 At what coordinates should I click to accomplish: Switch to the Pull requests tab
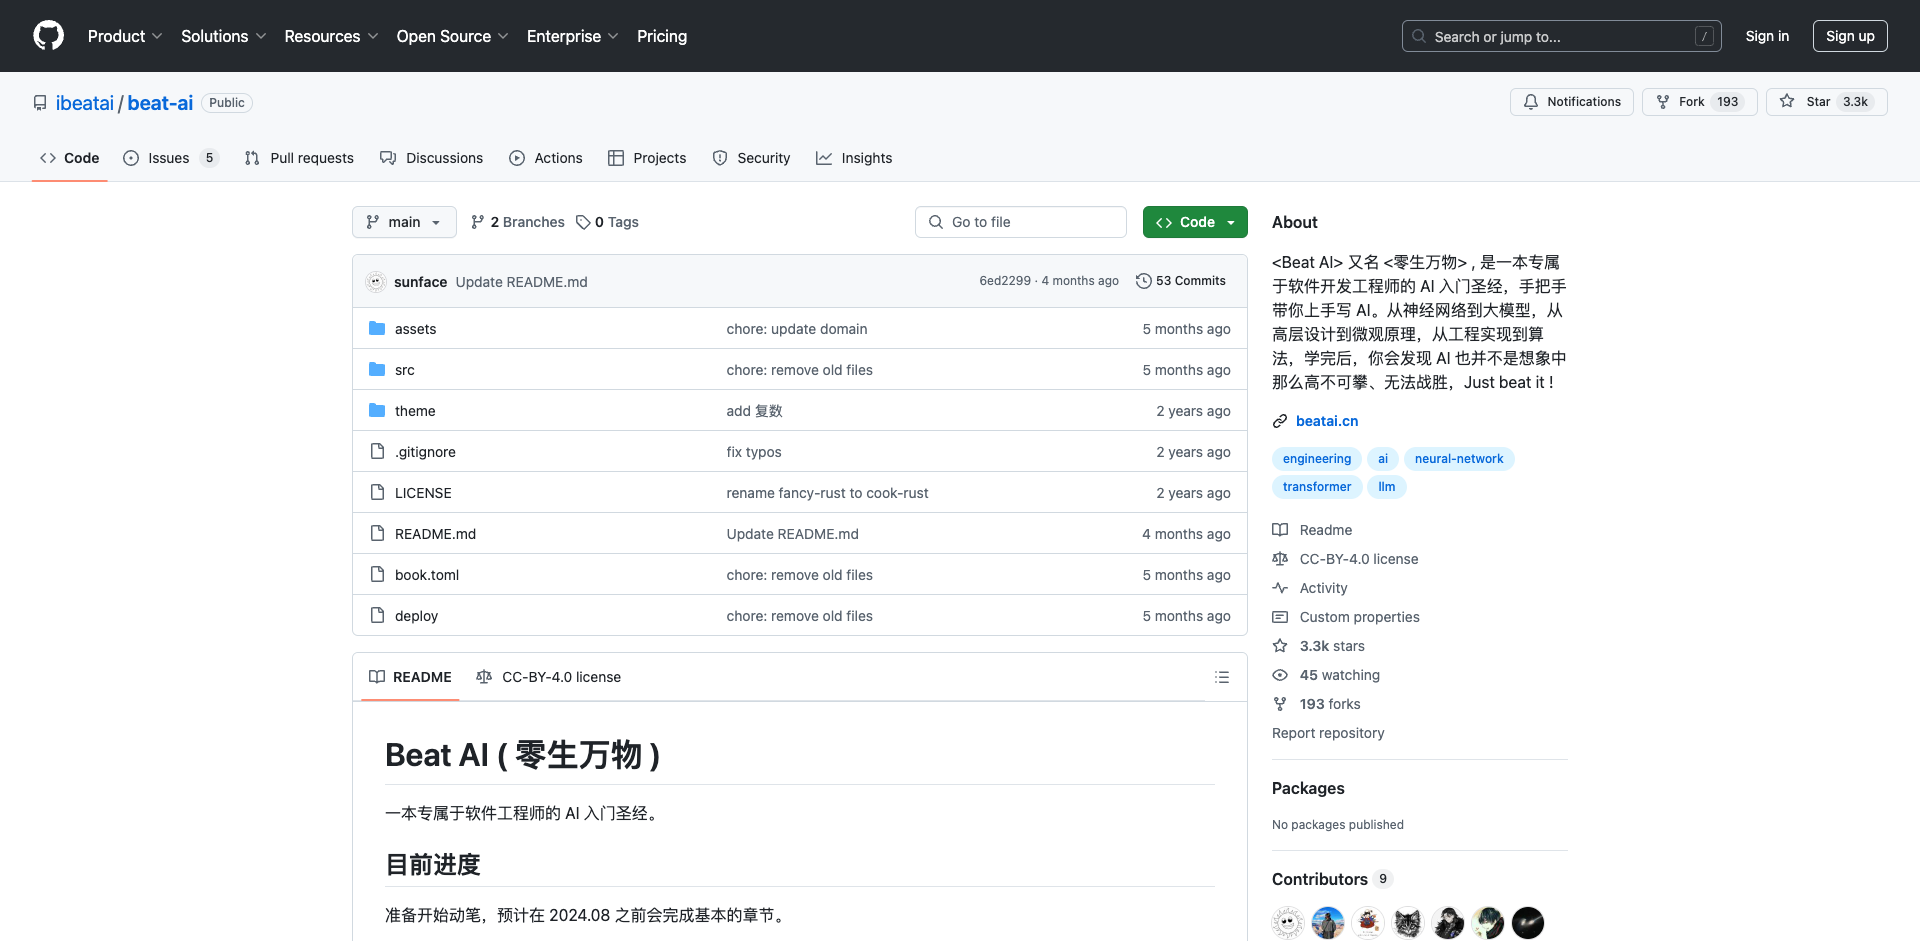click(299, 158)
